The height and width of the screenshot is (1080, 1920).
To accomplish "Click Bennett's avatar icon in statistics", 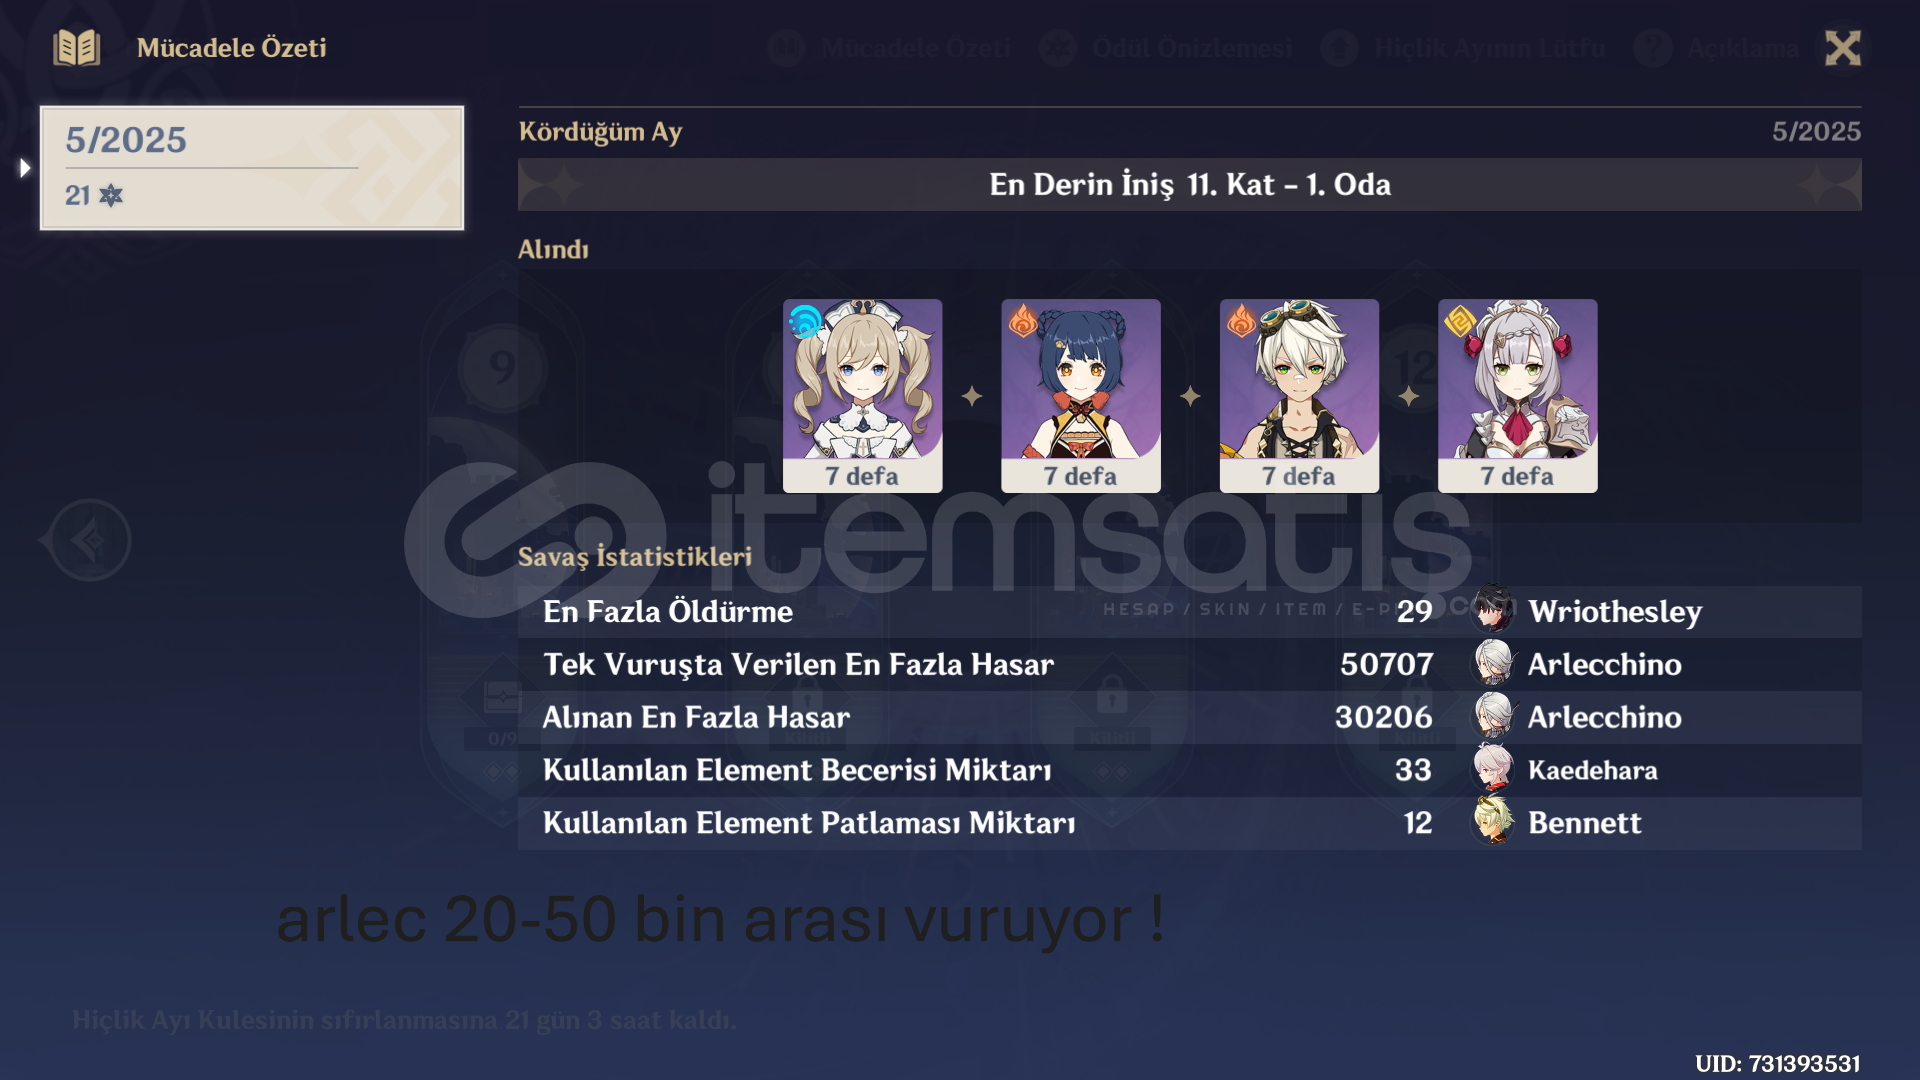I will point(1493,822).
